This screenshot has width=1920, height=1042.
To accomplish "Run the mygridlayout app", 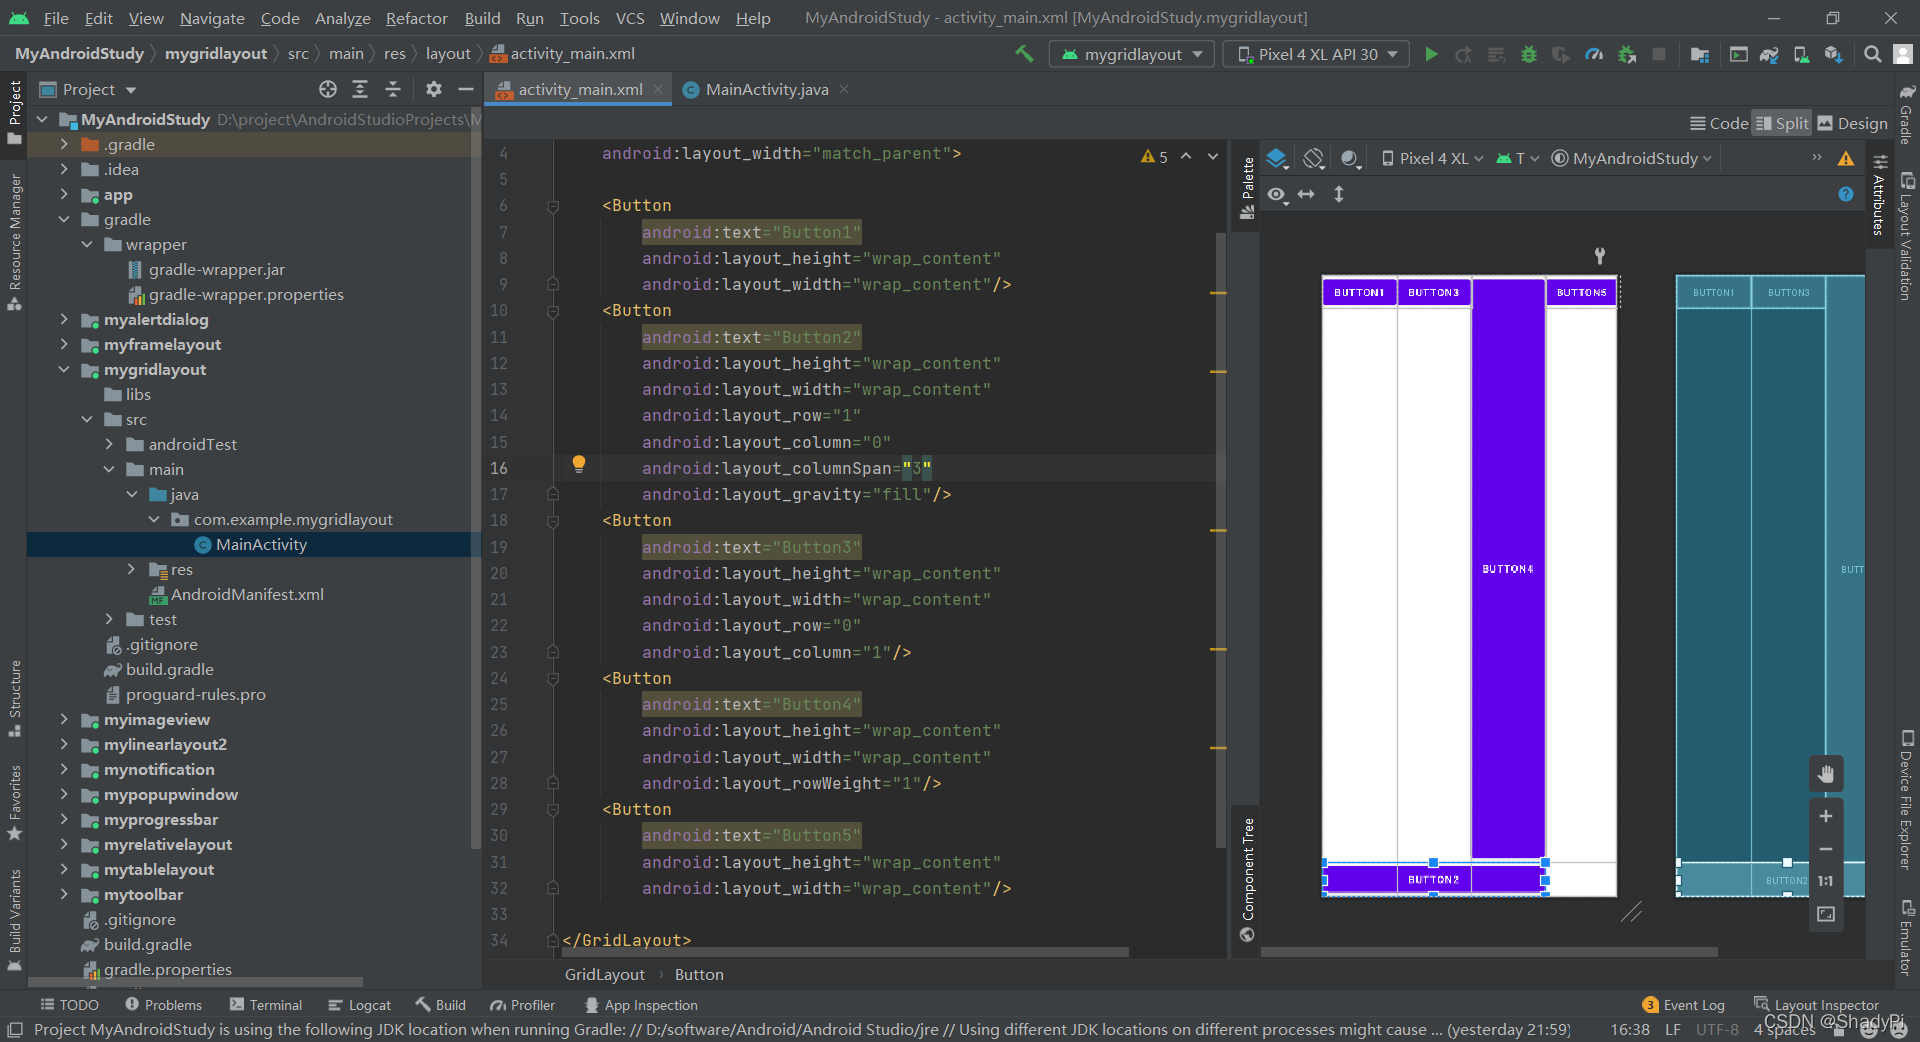I will pyautogui.click(x=1431, y=54).
